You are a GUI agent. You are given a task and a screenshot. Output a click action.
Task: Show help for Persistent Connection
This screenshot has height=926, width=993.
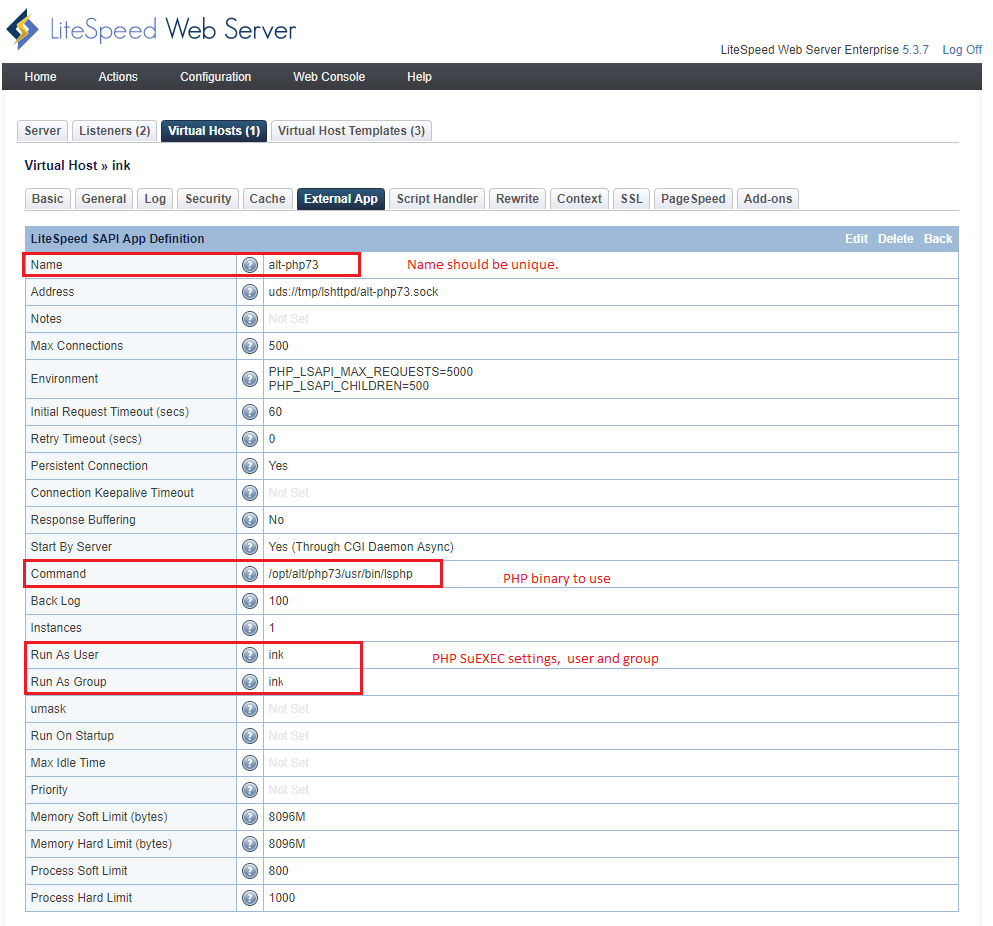250,466
